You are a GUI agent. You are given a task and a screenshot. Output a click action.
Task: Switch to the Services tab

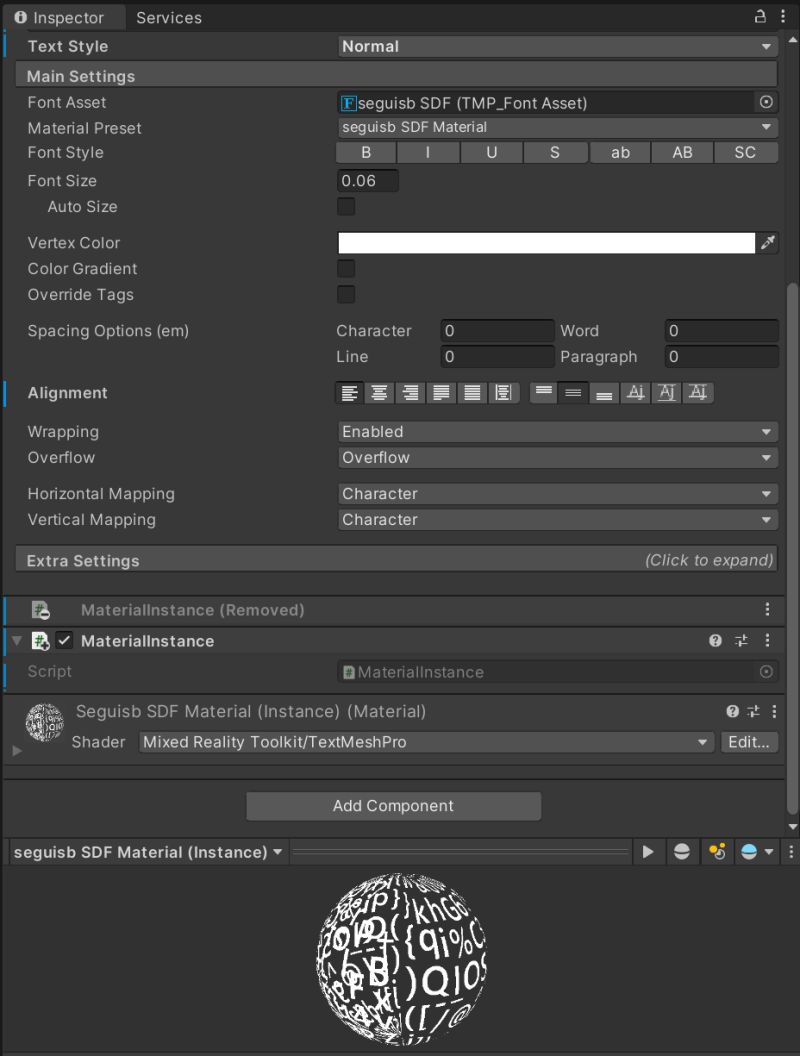coord(168,17)
